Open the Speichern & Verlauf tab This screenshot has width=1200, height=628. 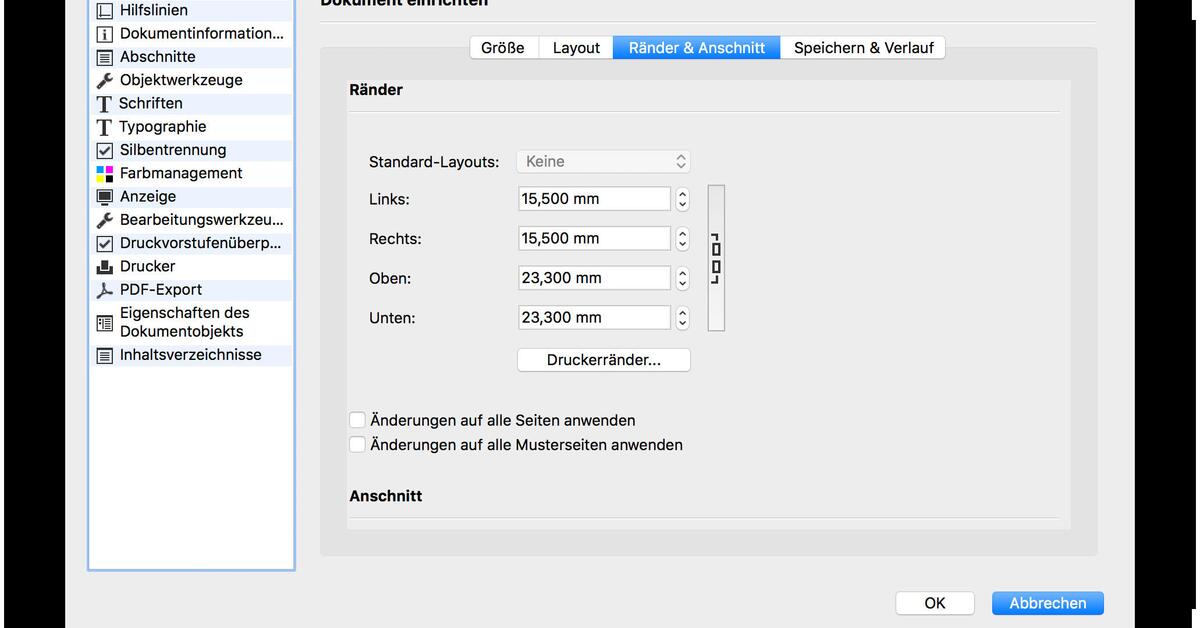862,47
